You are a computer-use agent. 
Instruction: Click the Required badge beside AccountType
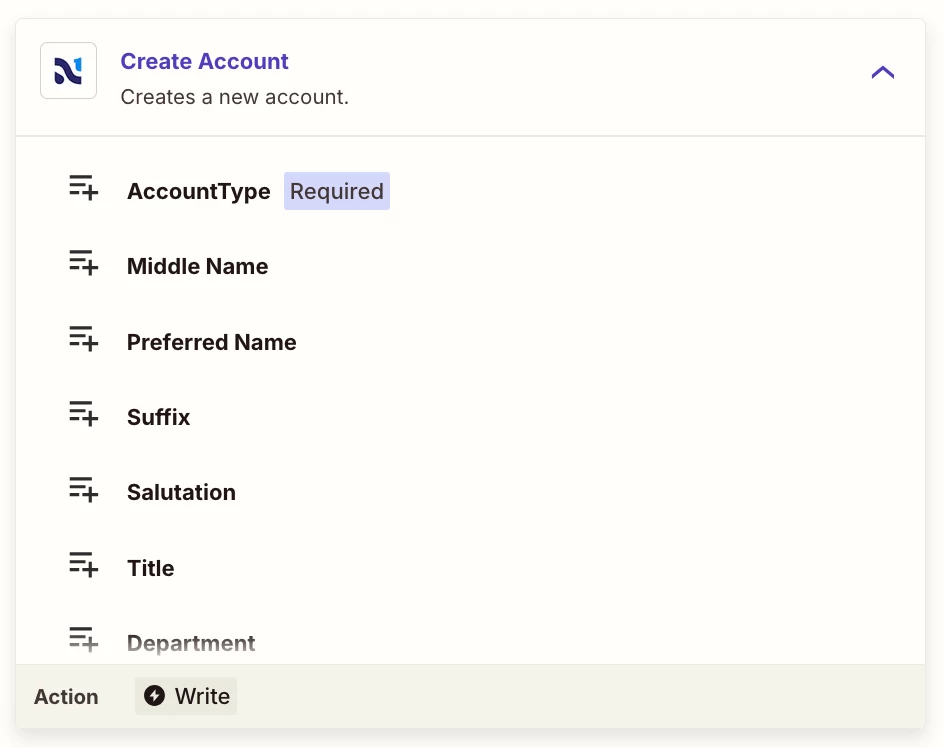pos(337,191)
